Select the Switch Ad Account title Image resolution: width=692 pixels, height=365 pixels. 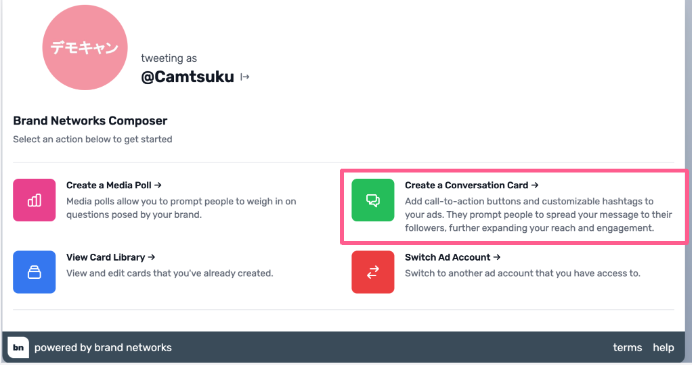point(448,257)
